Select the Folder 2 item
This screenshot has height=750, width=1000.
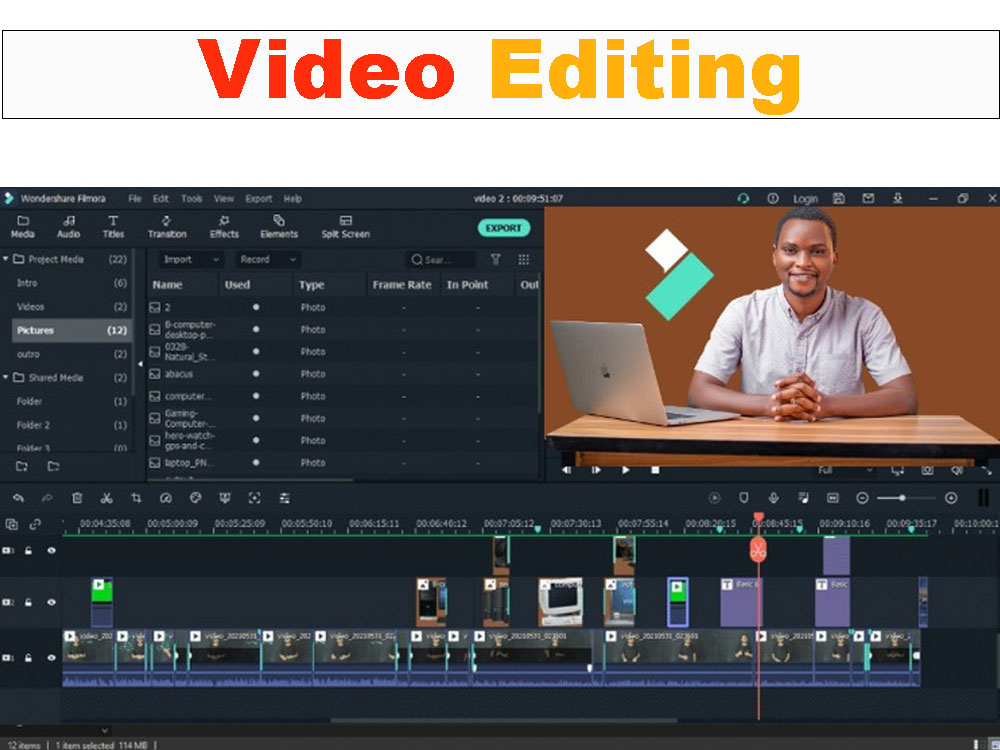(70, 424)
